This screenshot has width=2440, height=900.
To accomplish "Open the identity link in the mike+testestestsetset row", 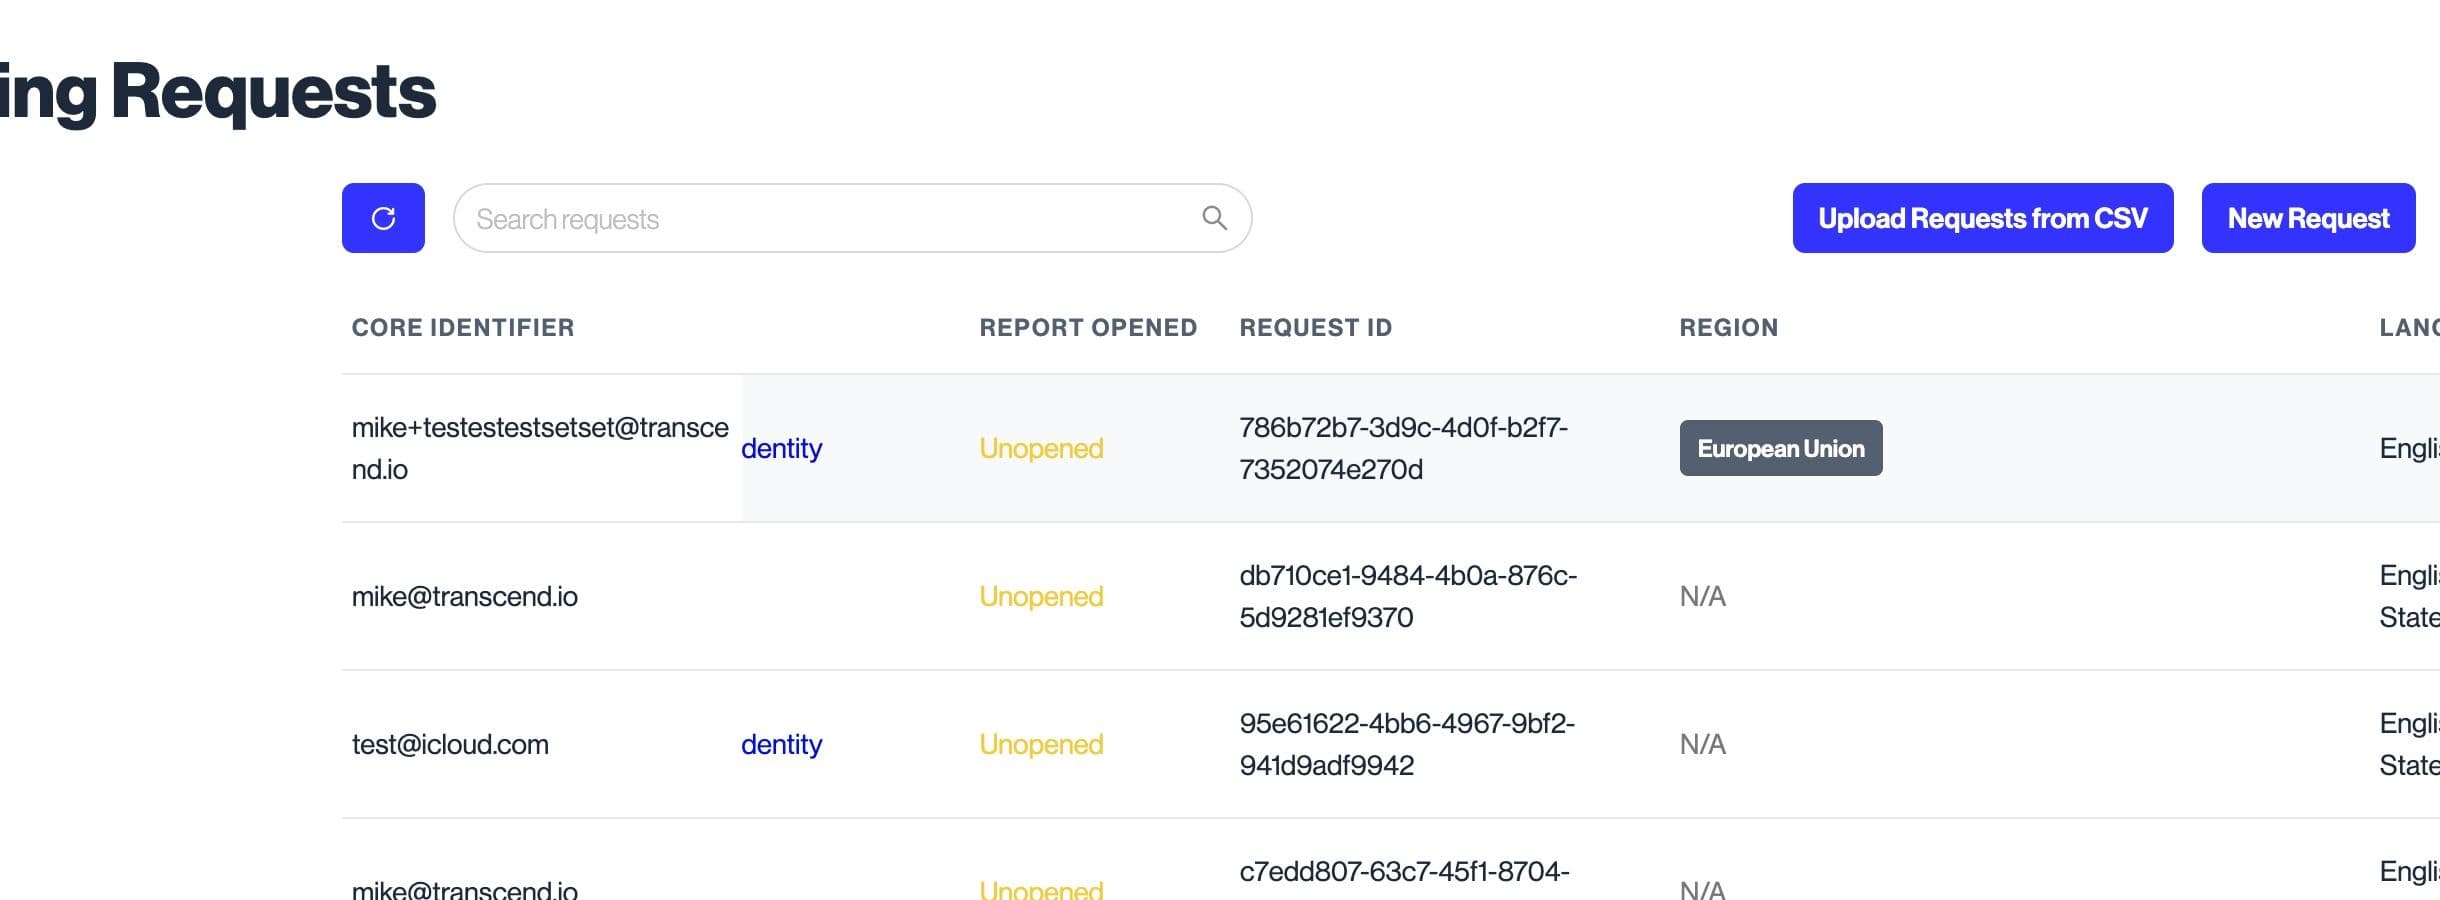I will coord(782,448).
